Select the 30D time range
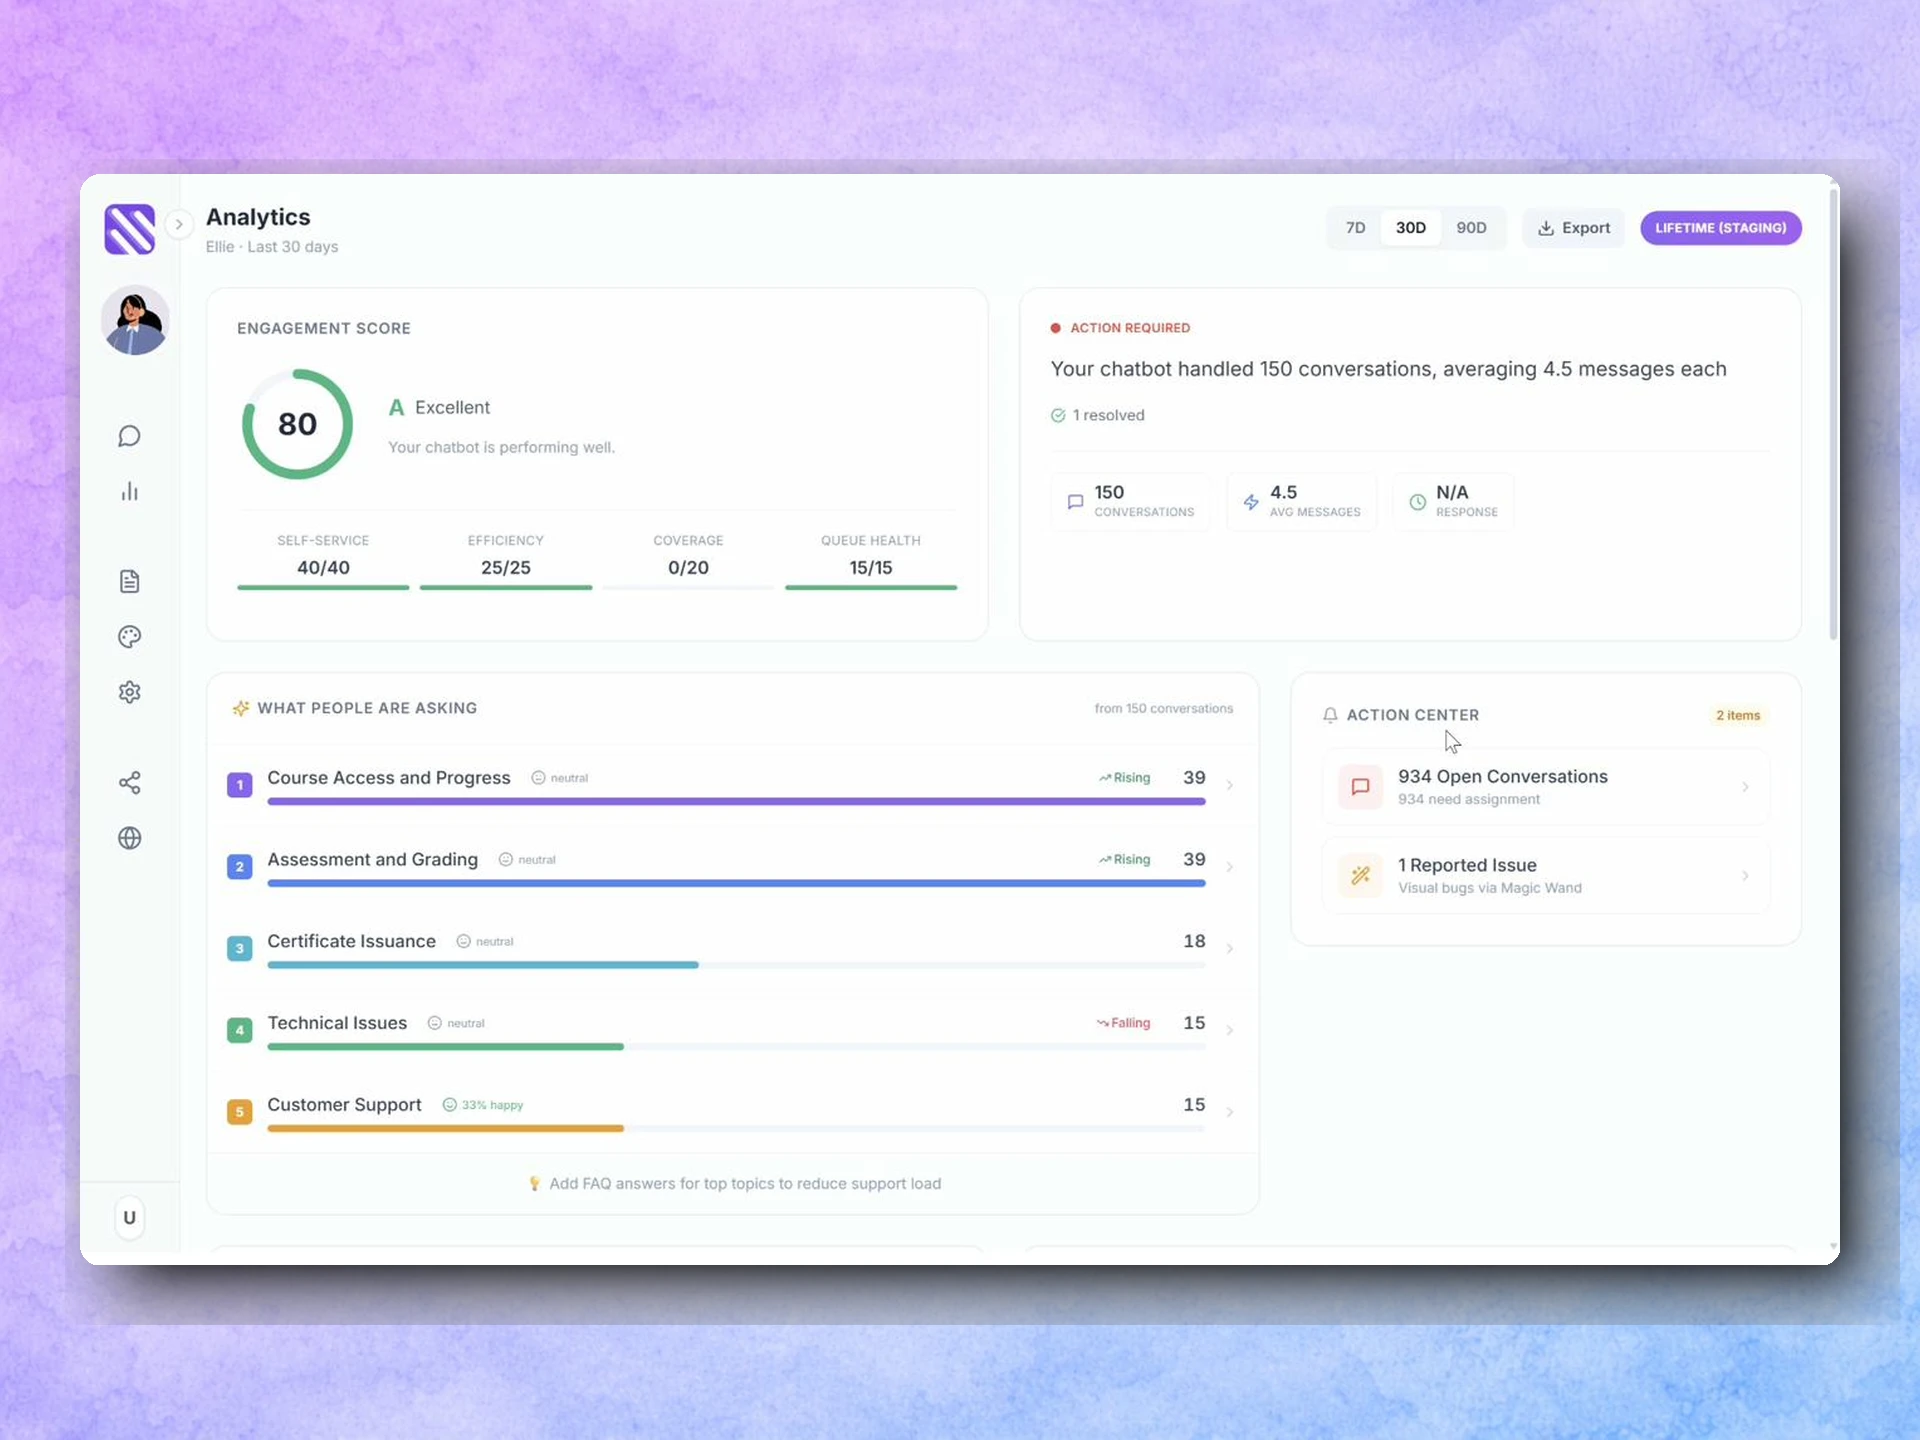Image resolution: width=1920 pixels, height=1440 pixels. [1410, 228]
